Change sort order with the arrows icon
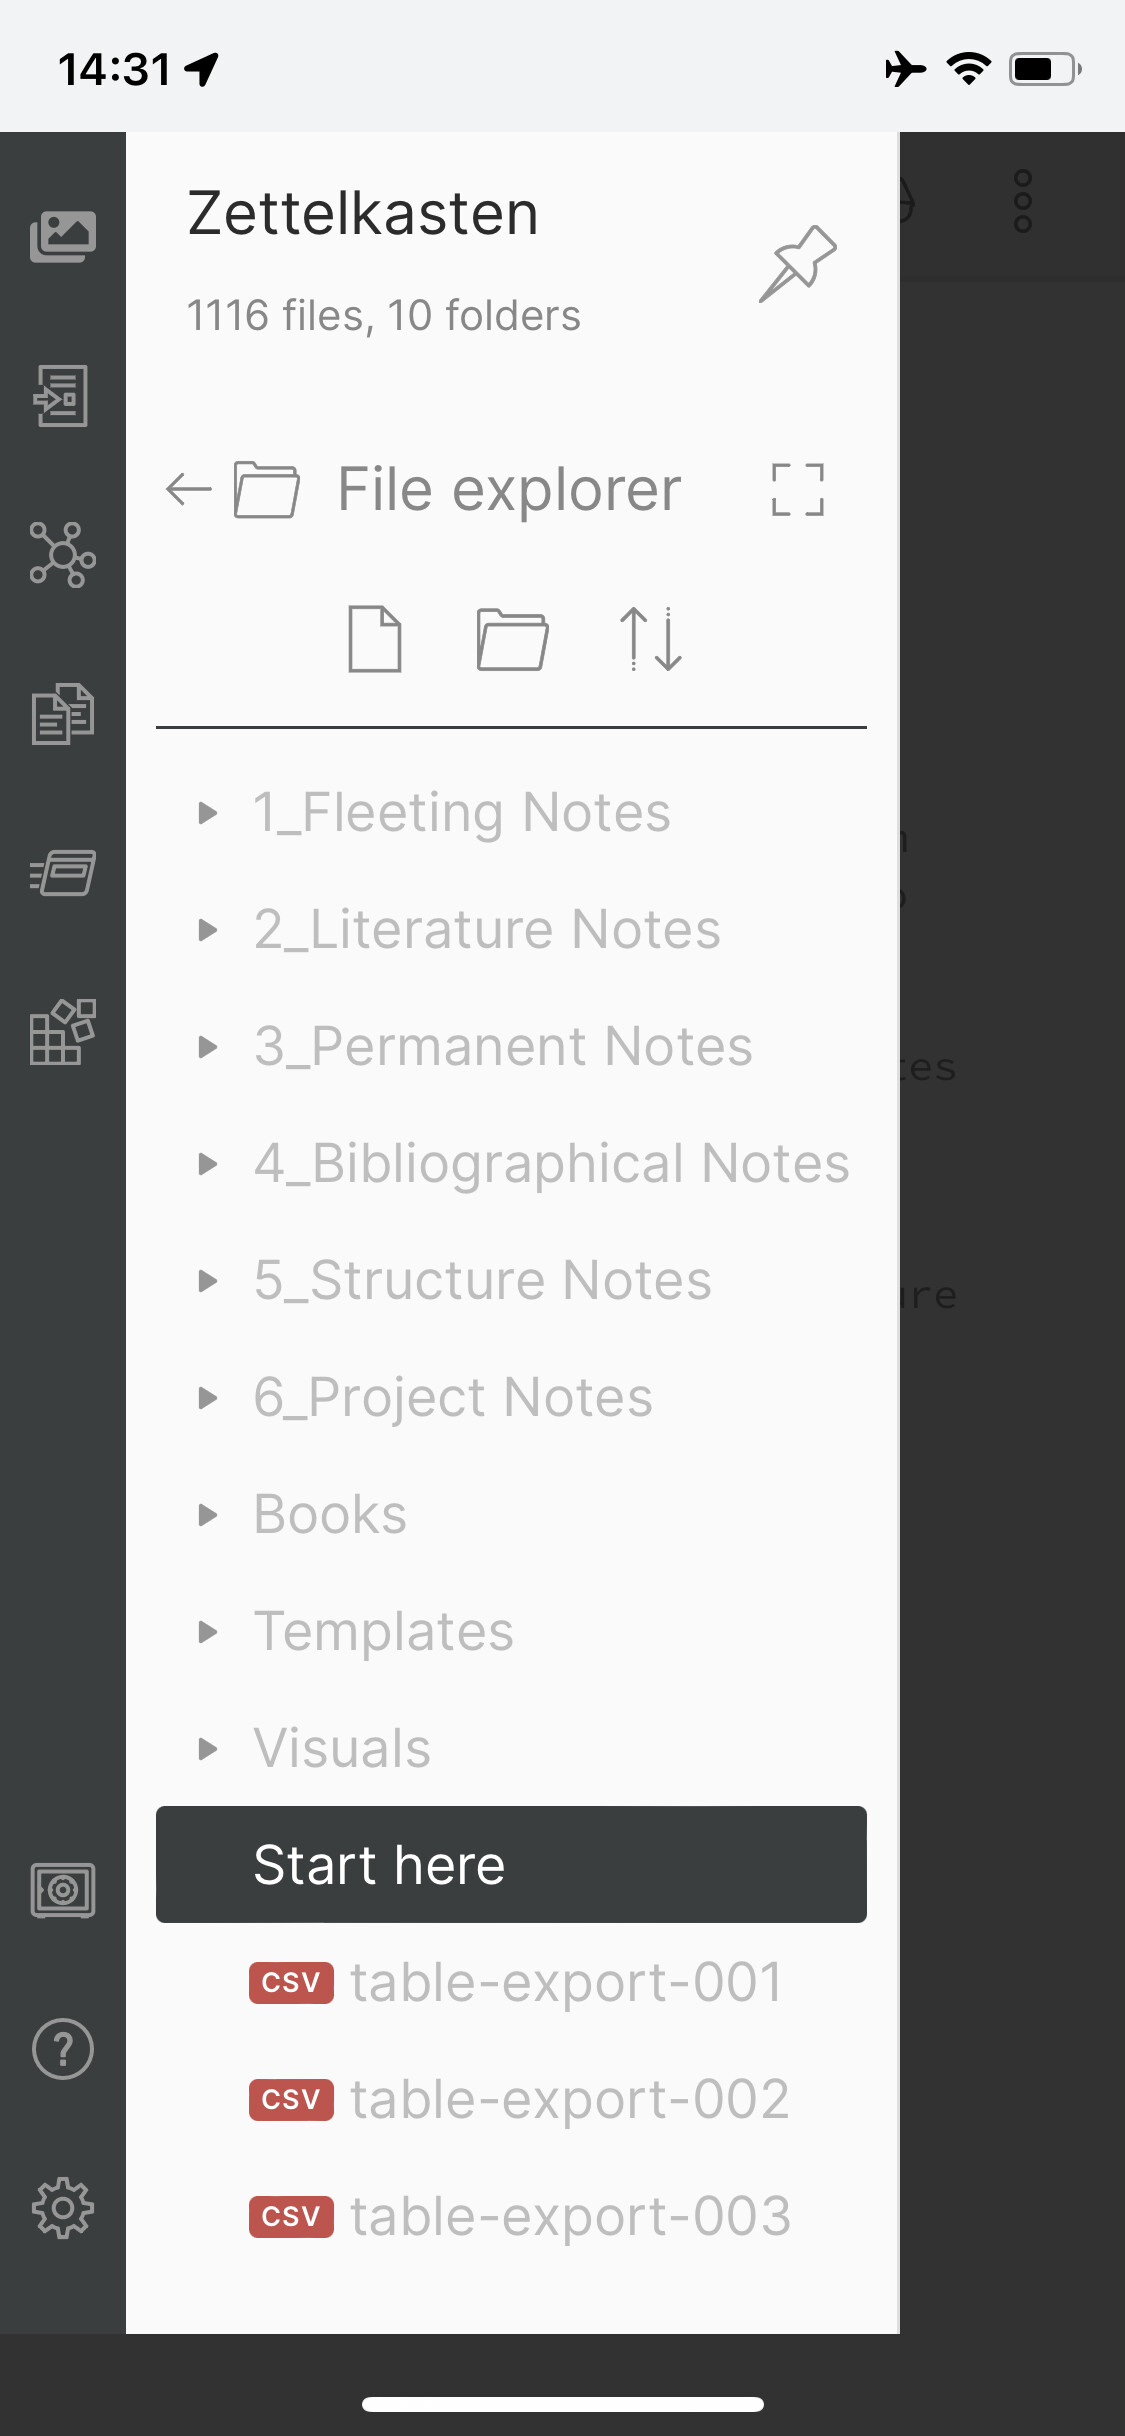The height and width of the screenshot is (2436, 1125). [x=651, y=639]
